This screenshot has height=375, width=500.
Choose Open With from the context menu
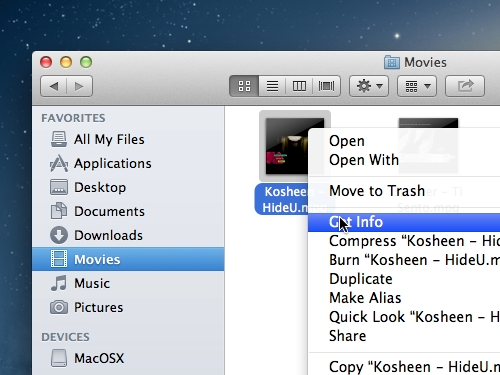pyautogui.click(x=404, y=160)
